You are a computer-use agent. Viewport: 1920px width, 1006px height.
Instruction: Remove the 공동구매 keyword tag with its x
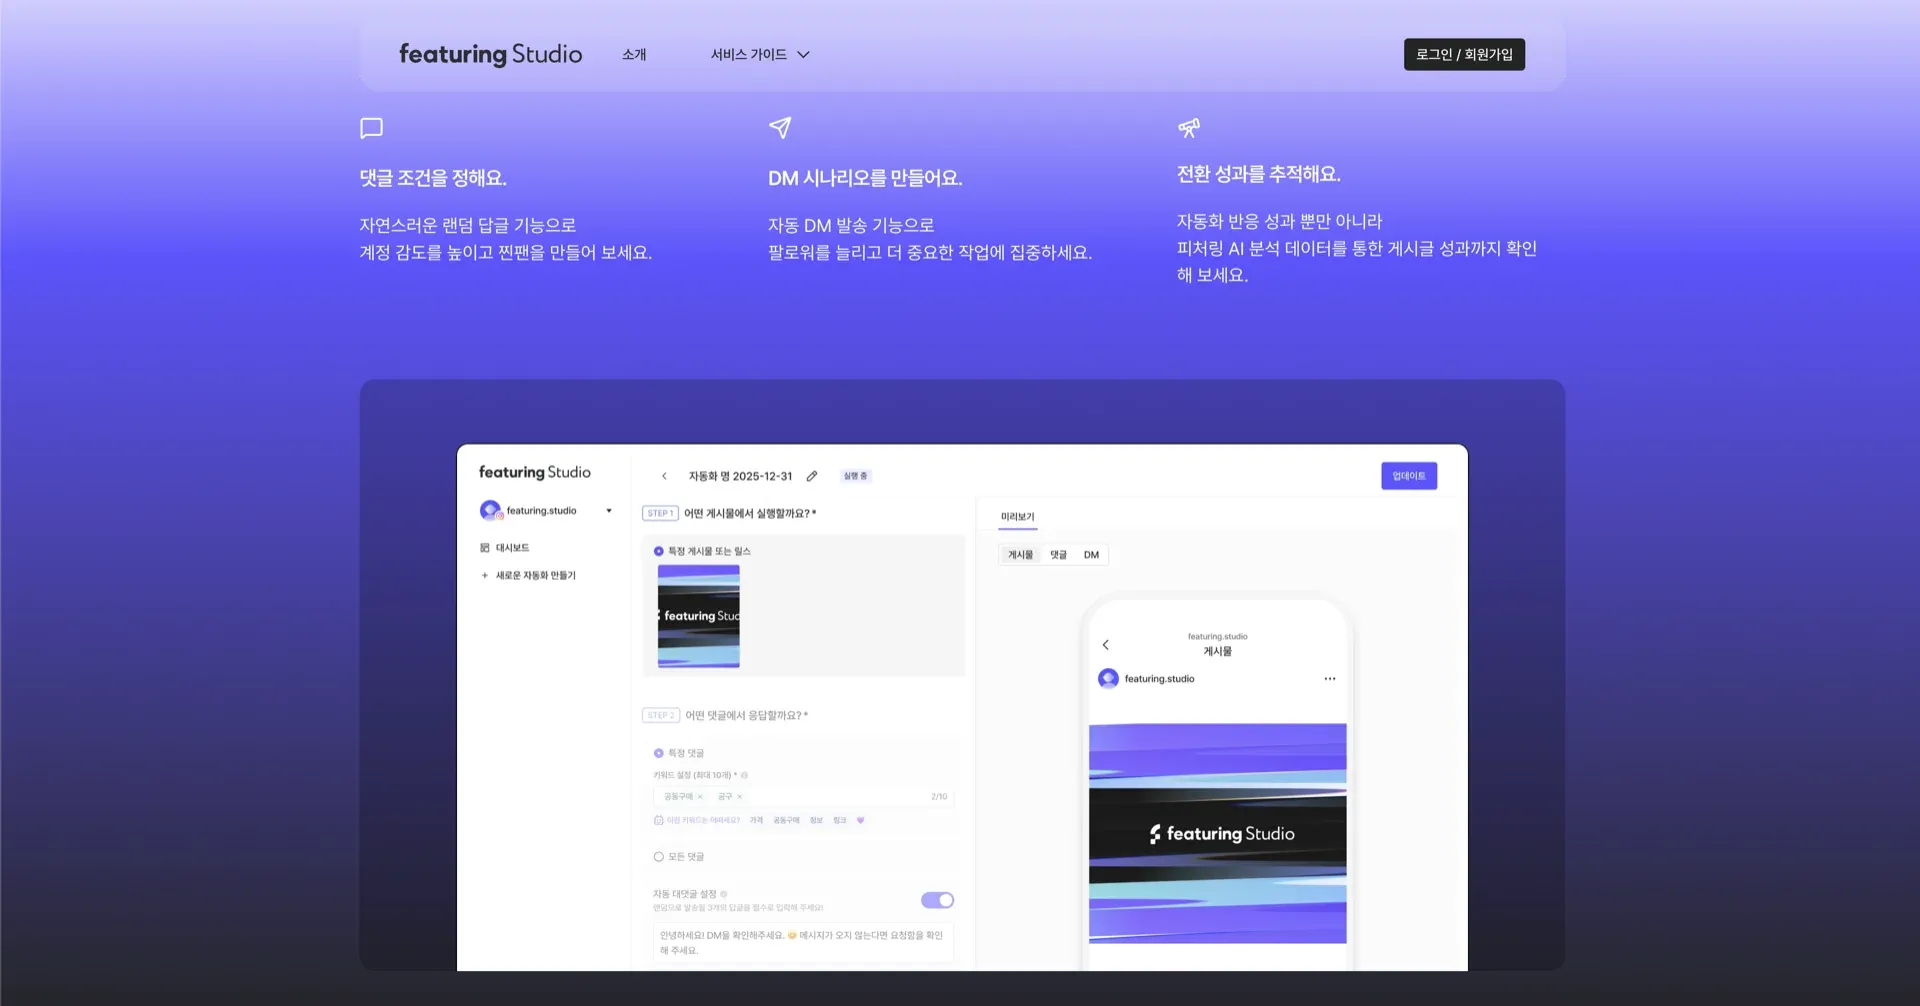tap(700, 797)
